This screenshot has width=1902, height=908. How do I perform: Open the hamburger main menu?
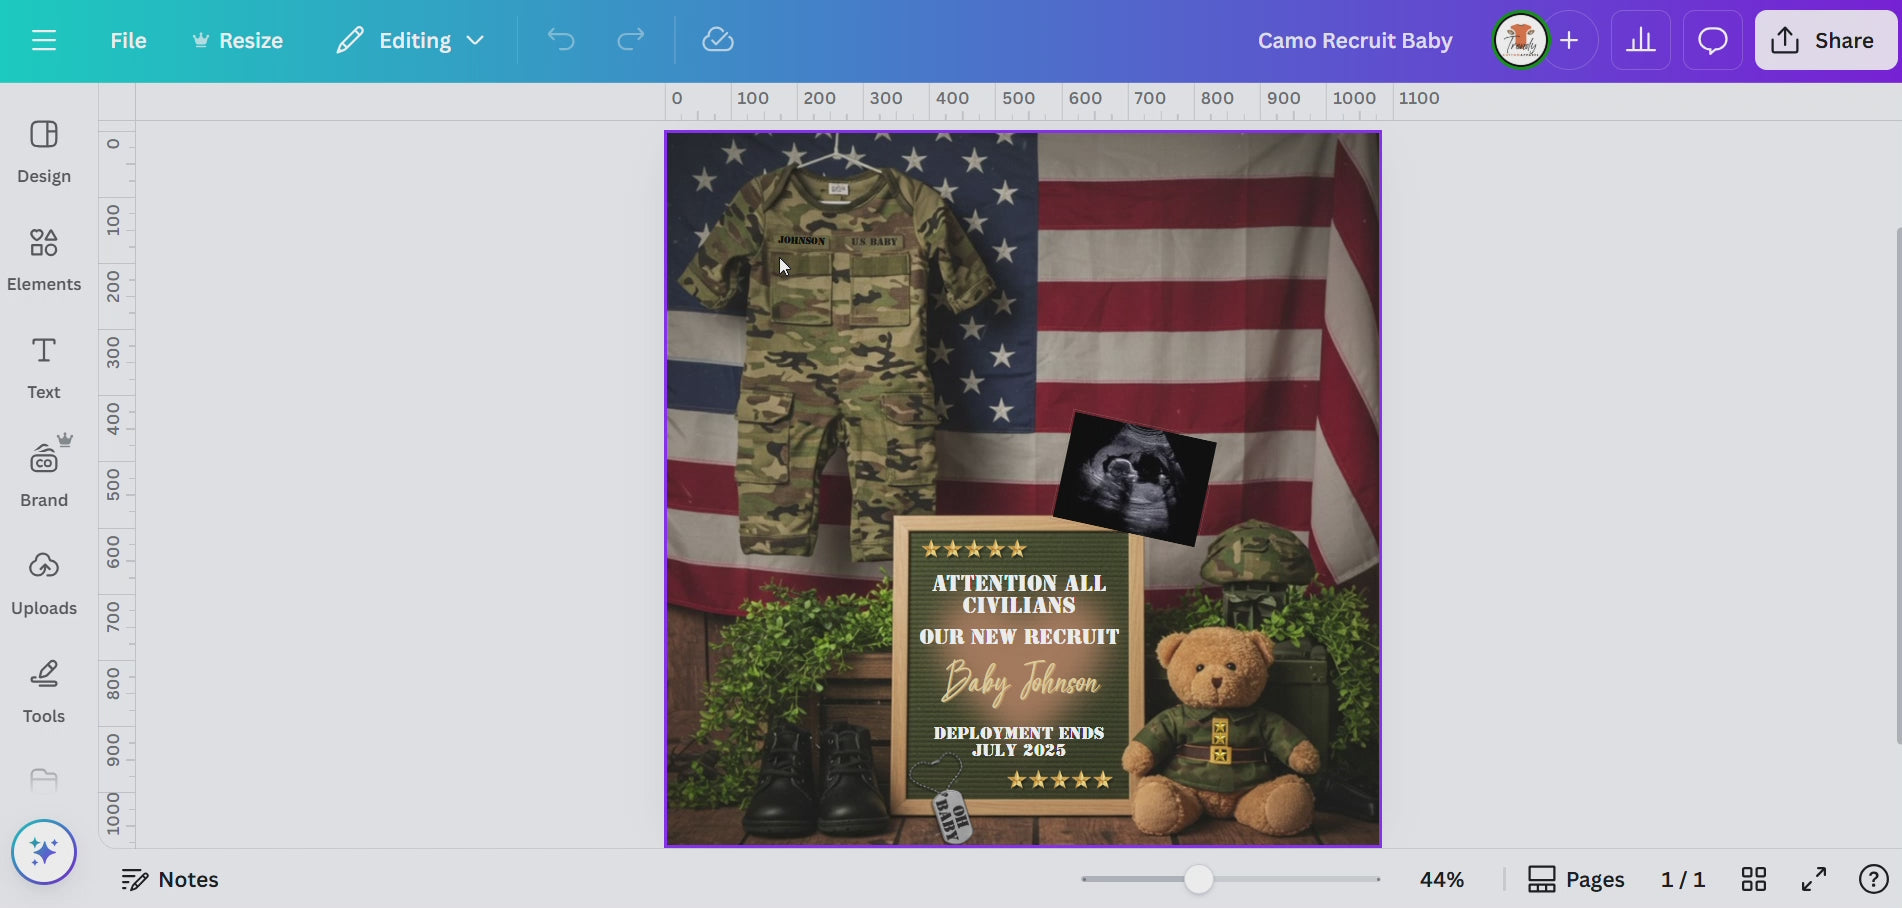44,40
